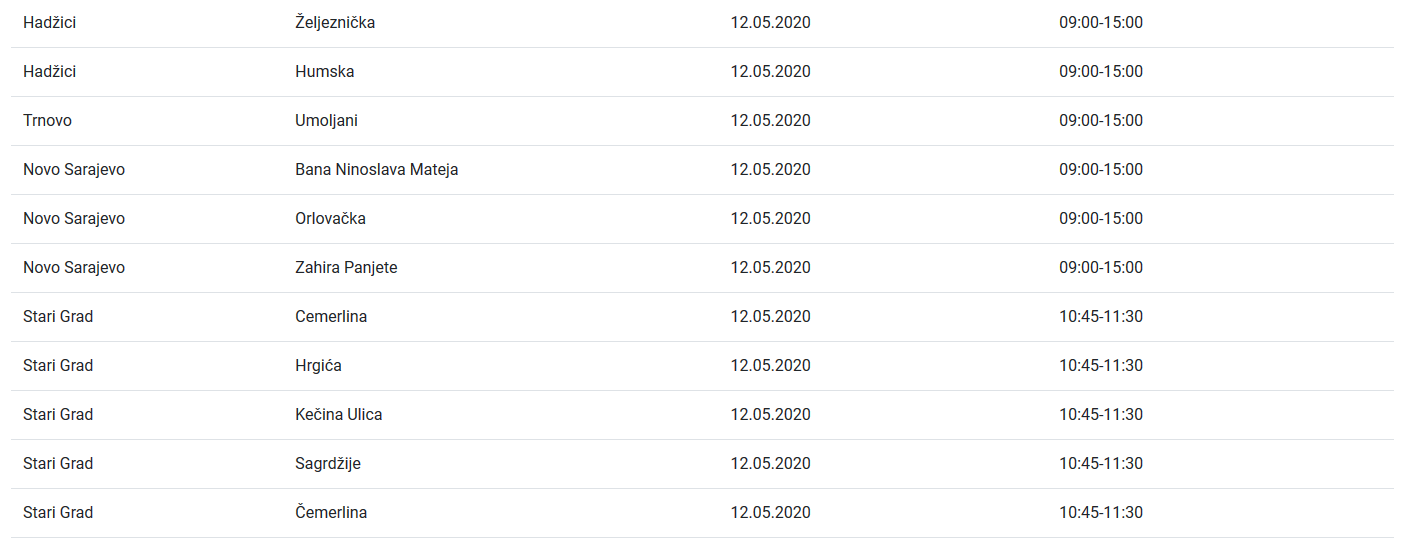This screenshot has width=1414, height=539.
Task: Select the Hrgića street entry
Action: [318, 365]
